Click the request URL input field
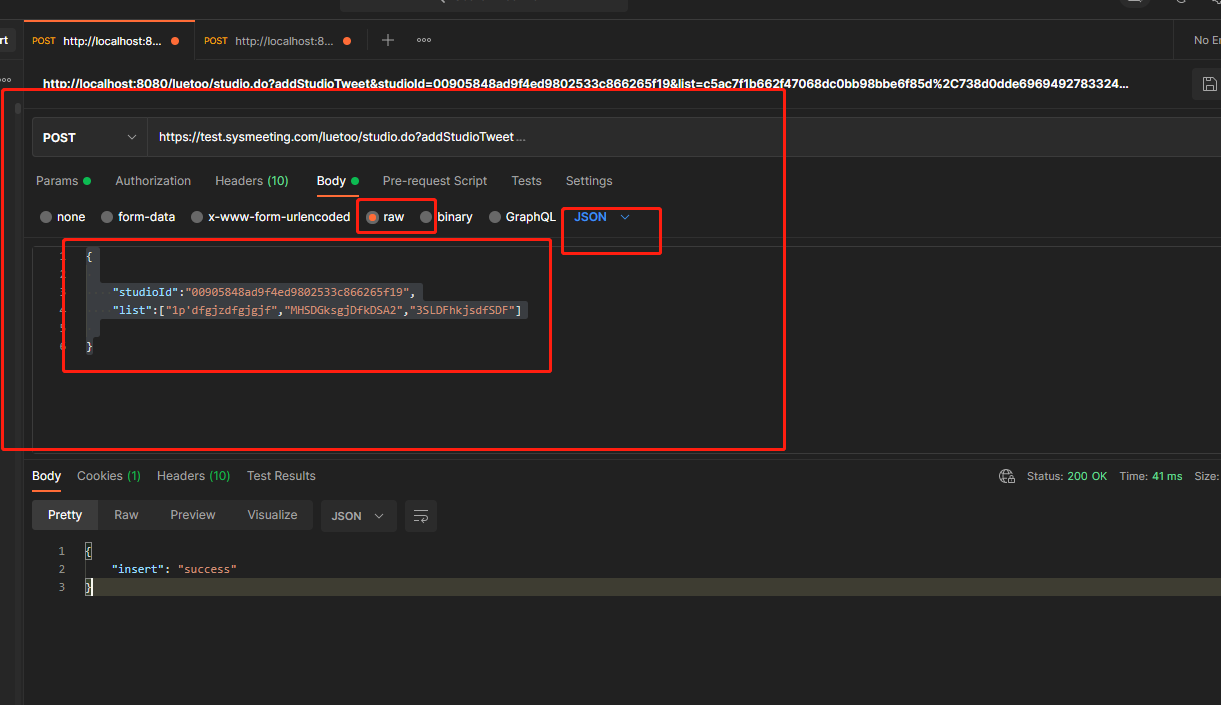 pos(683,137)
